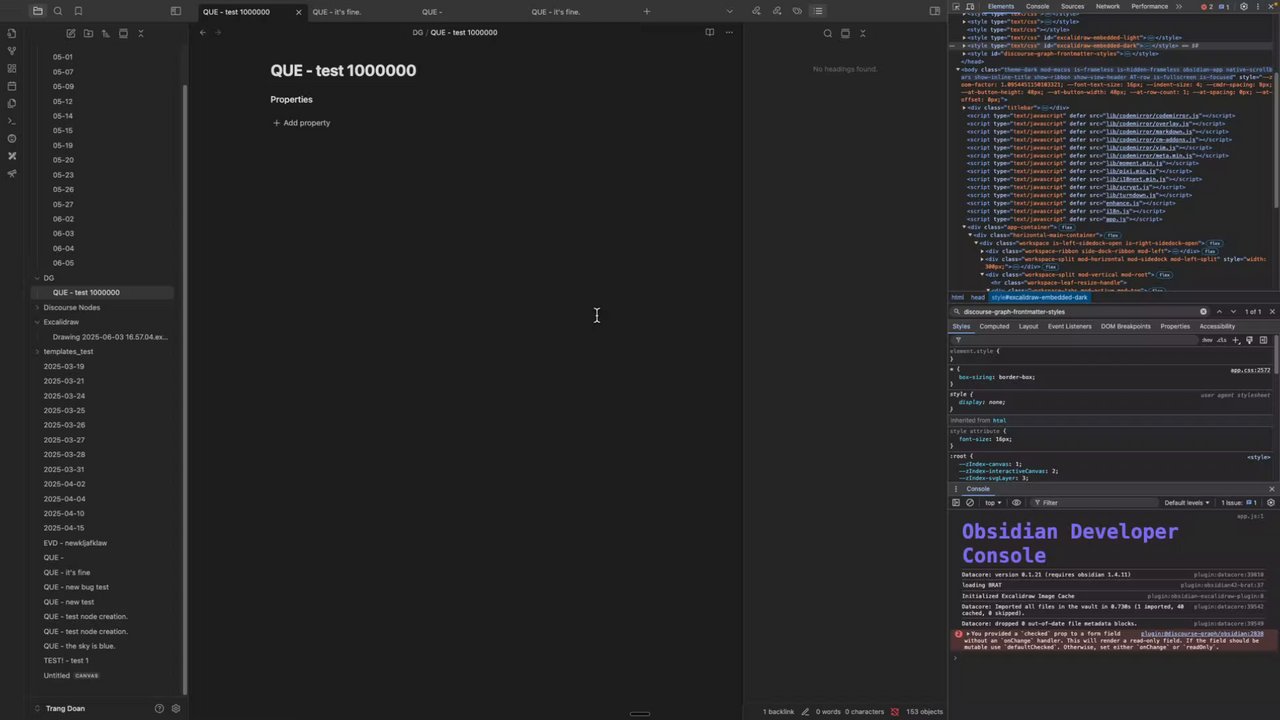The image size is (1280, 720).
Task: Toggle the console sidebar icon
Action: pyautogui.click(x=956, y=503)
